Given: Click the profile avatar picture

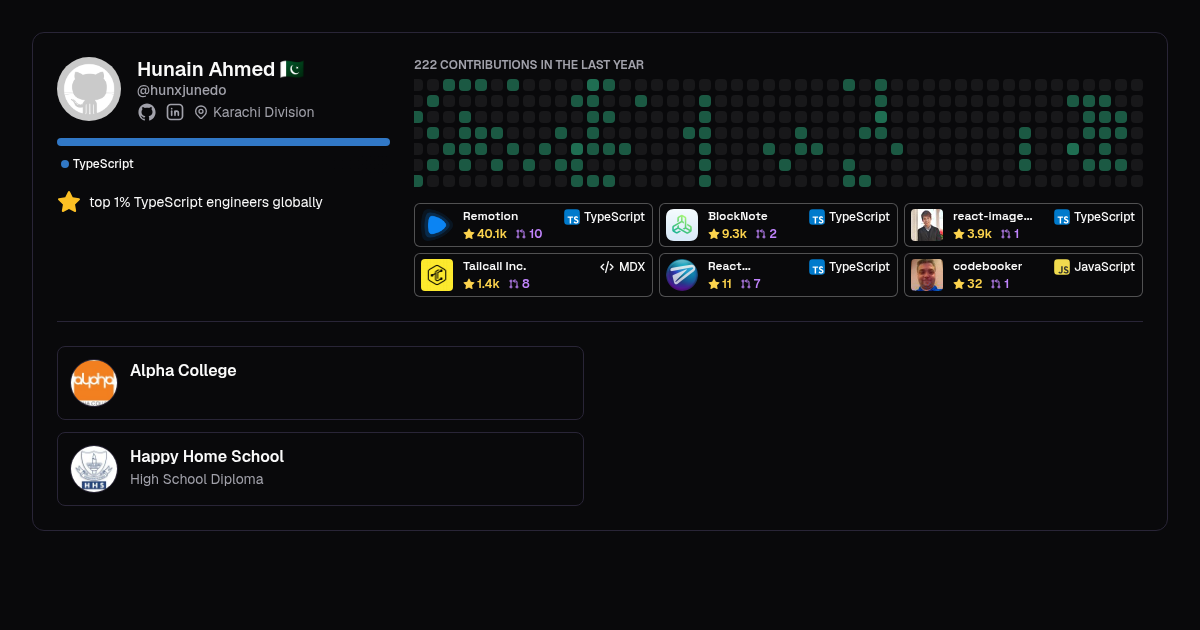Looking at the screenshot, I should [89, 89].
